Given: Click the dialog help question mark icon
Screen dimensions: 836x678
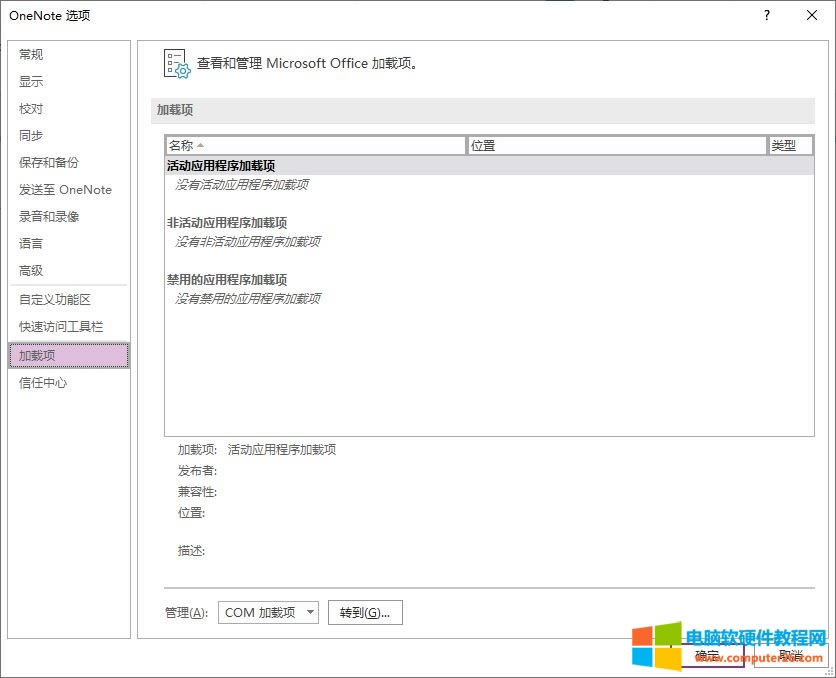Looking at the screenshot, I should click(x=766, y=15).
